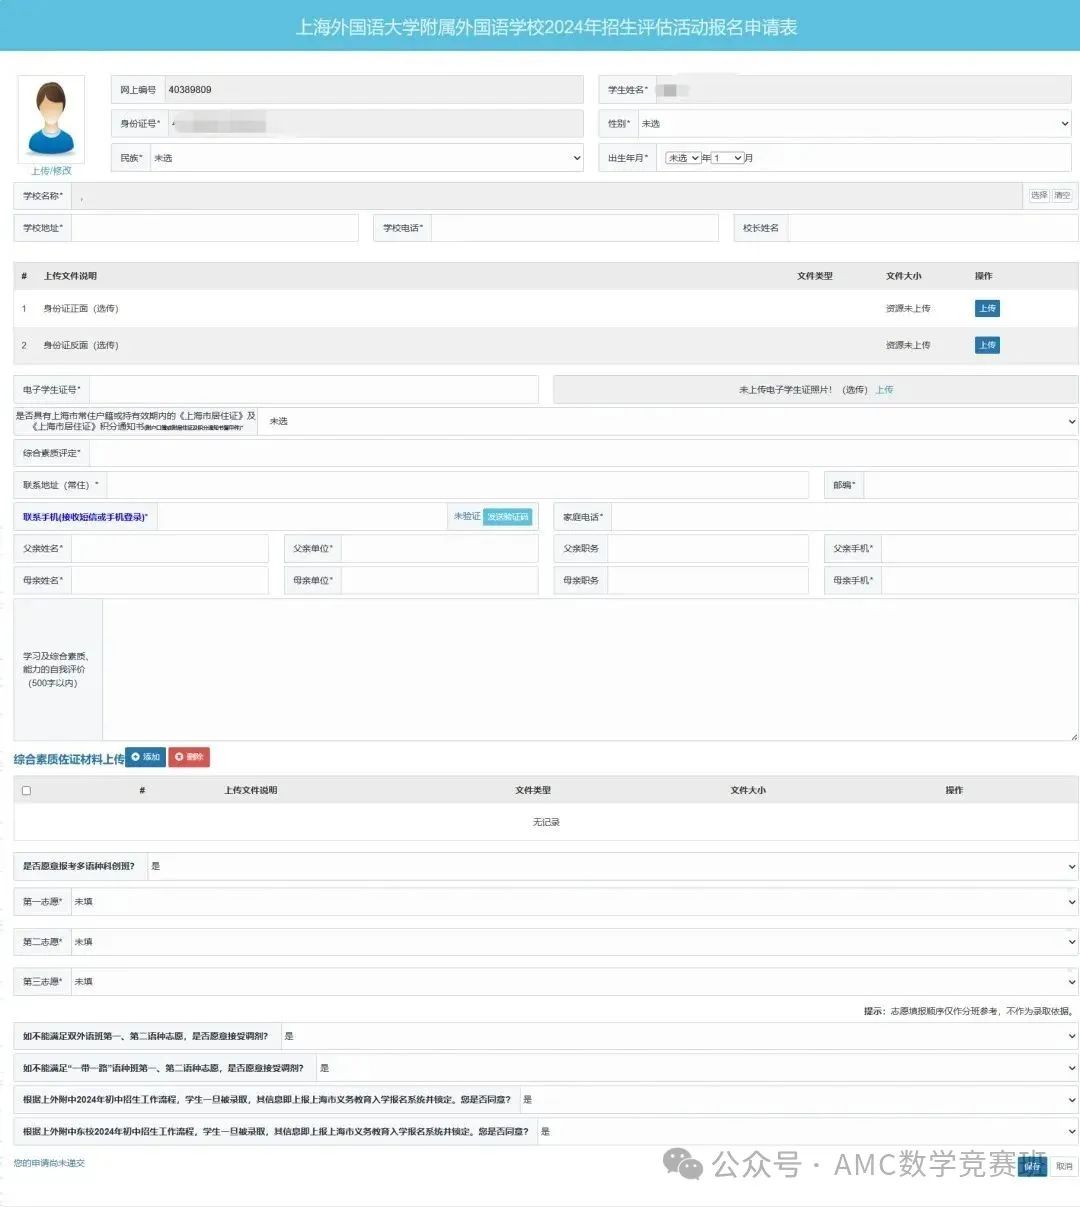Click red 删除 button with icon
Viewport: 1080px width, 1207px height.
[x=189, y=757]
